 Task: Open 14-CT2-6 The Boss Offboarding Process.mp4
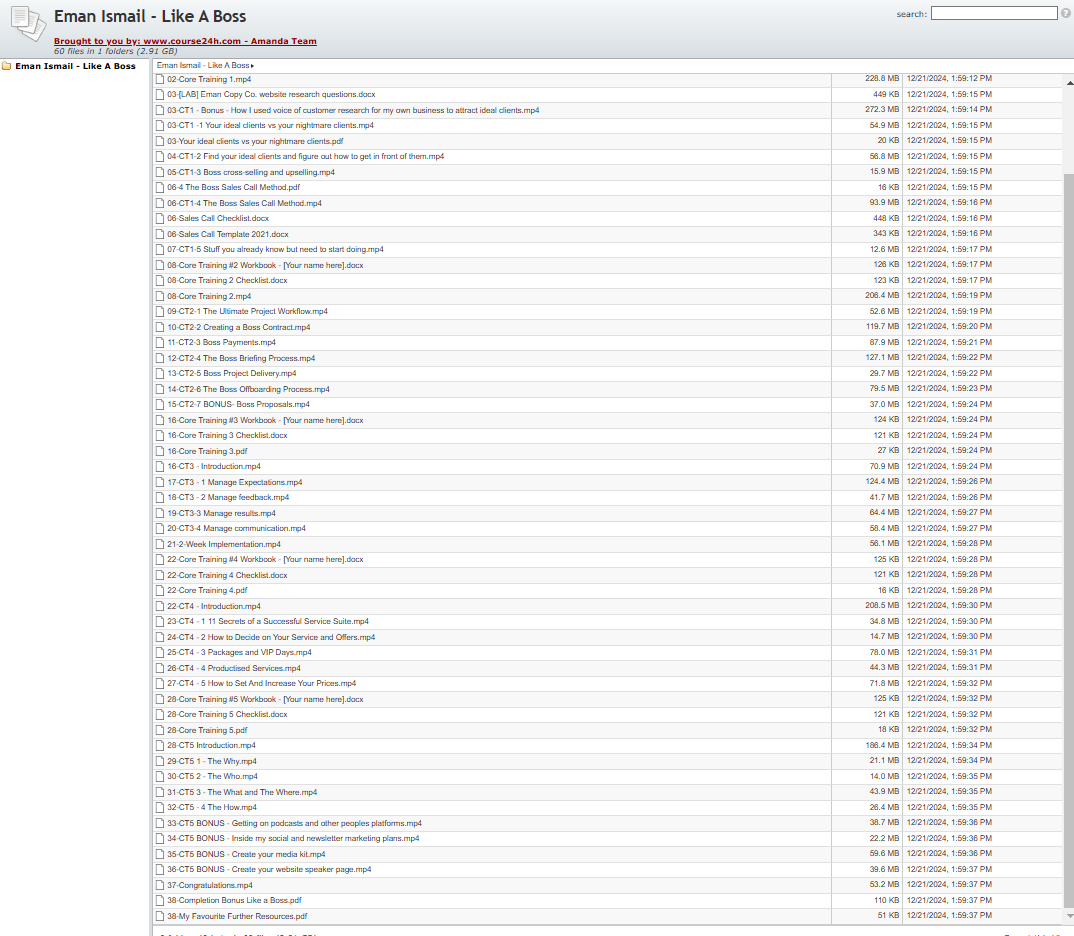tap(249, 389)
